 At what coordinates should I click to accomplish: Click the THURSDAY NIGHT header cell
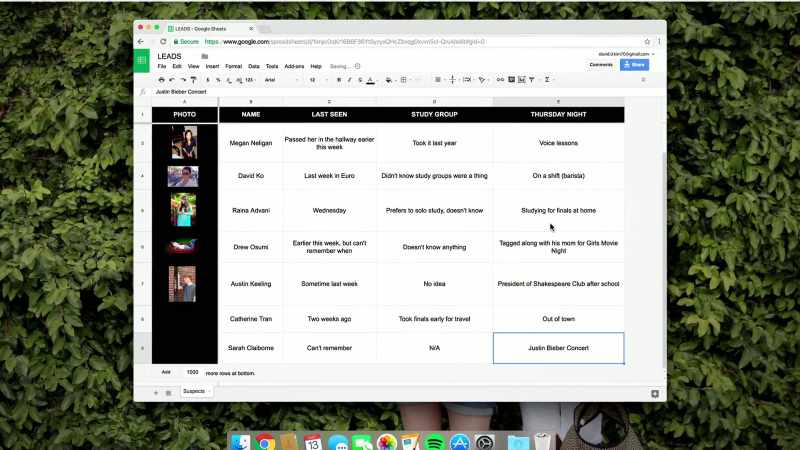coord(558,114)
